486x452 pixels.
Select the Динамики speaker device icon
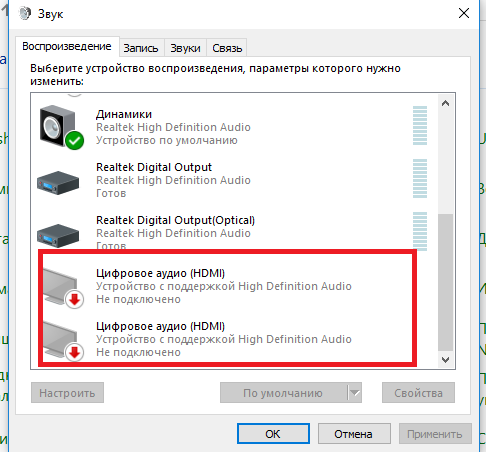pyautogui.click(x=61, y=127)
